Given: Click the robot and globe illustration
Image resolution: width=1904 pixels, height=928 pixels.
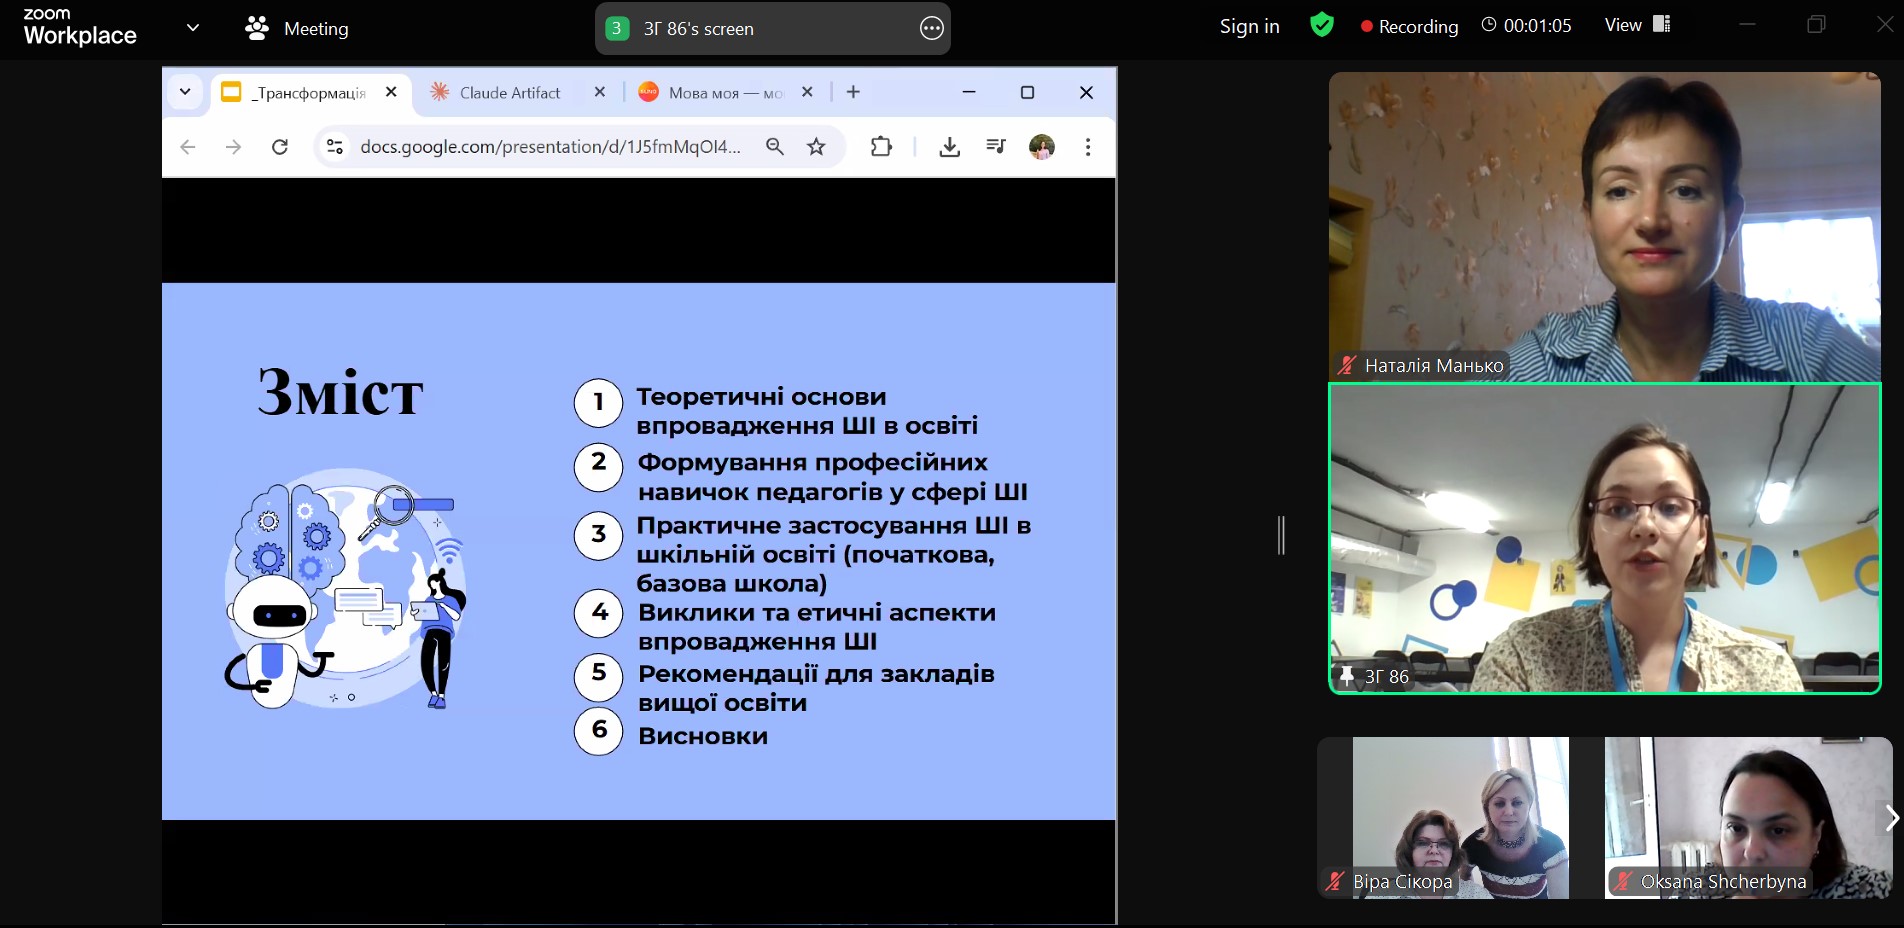Looking at the screenshot, I should 346,589.
